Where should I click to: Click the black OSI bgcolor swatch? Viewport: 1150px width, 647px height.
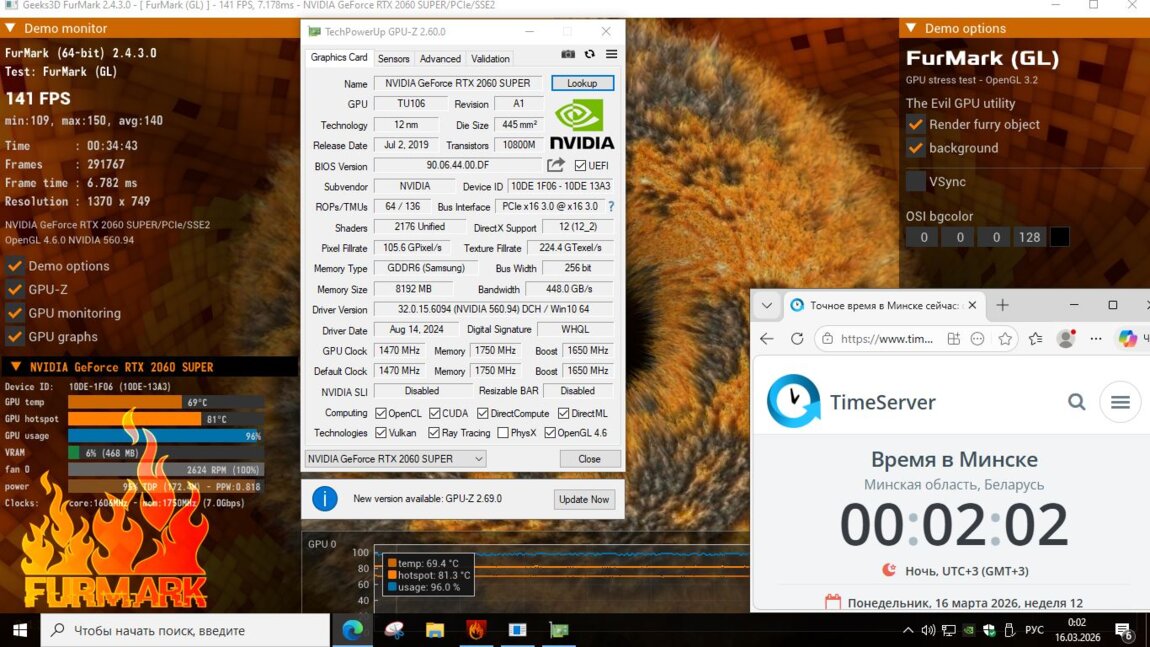1060,237
